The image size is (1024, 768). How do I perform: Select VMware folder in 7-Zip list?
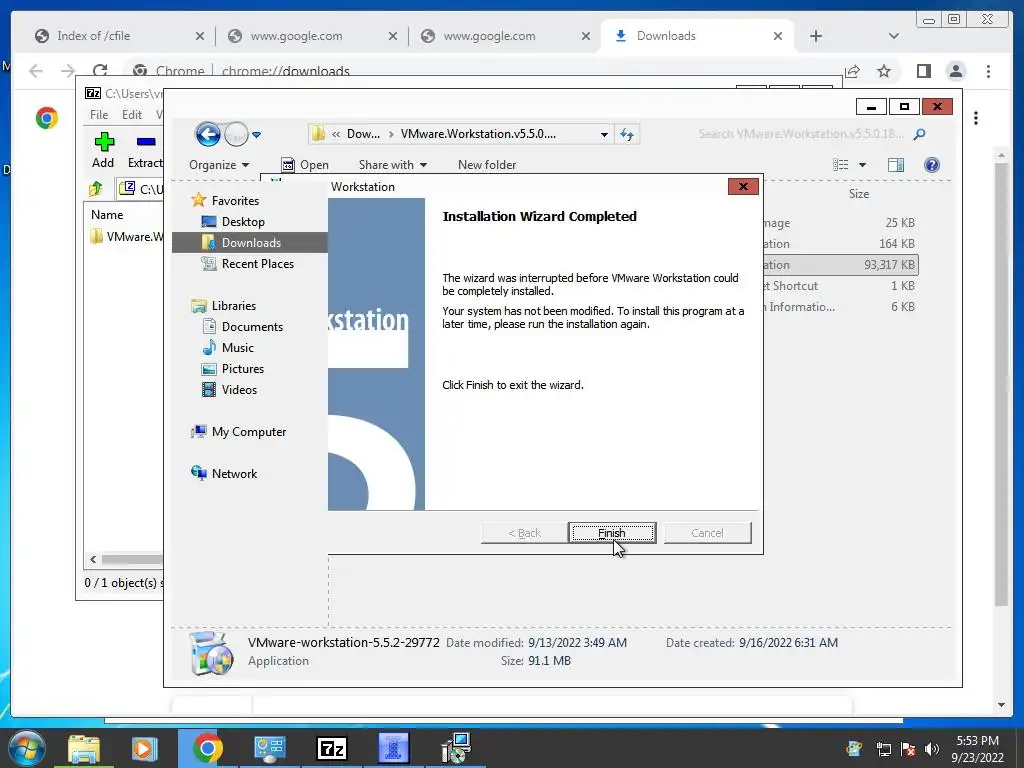[127, 236]
